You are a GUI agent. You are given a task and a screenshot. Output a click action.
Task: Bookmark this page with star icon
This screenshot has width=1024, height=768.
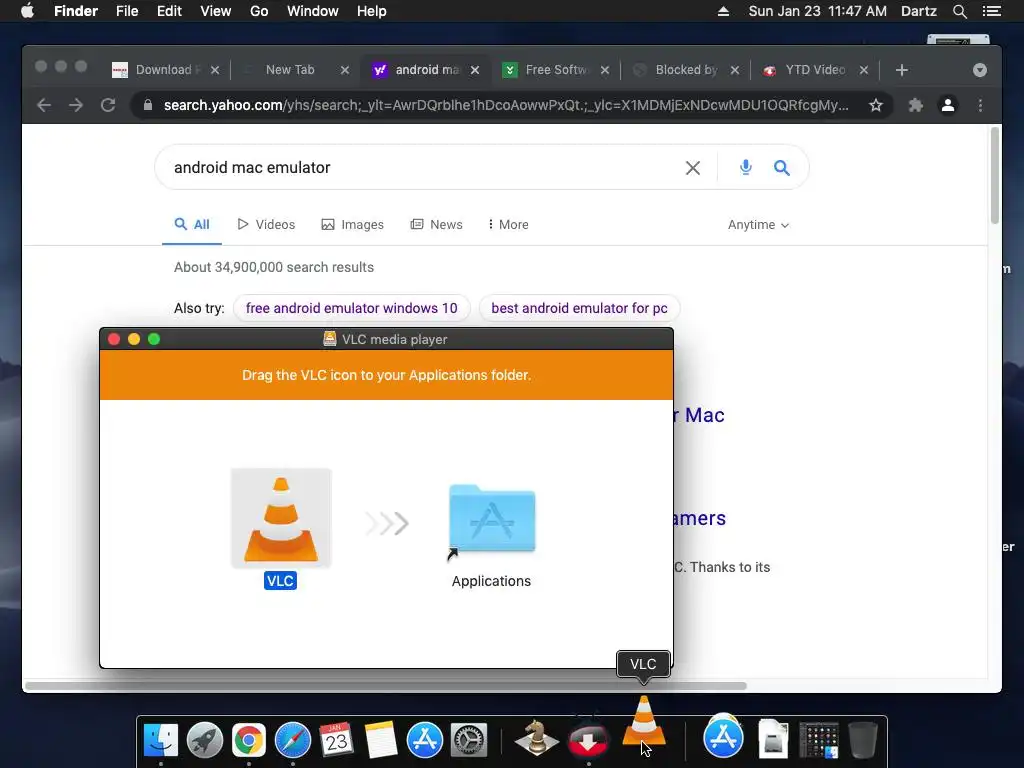876,105
